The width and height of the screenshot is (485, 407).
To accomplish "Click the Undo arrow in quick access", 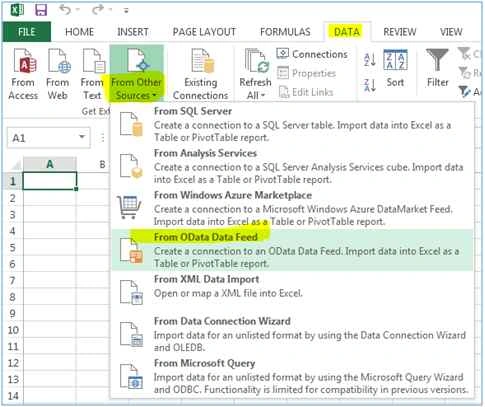I will click(x=65, y=10).
